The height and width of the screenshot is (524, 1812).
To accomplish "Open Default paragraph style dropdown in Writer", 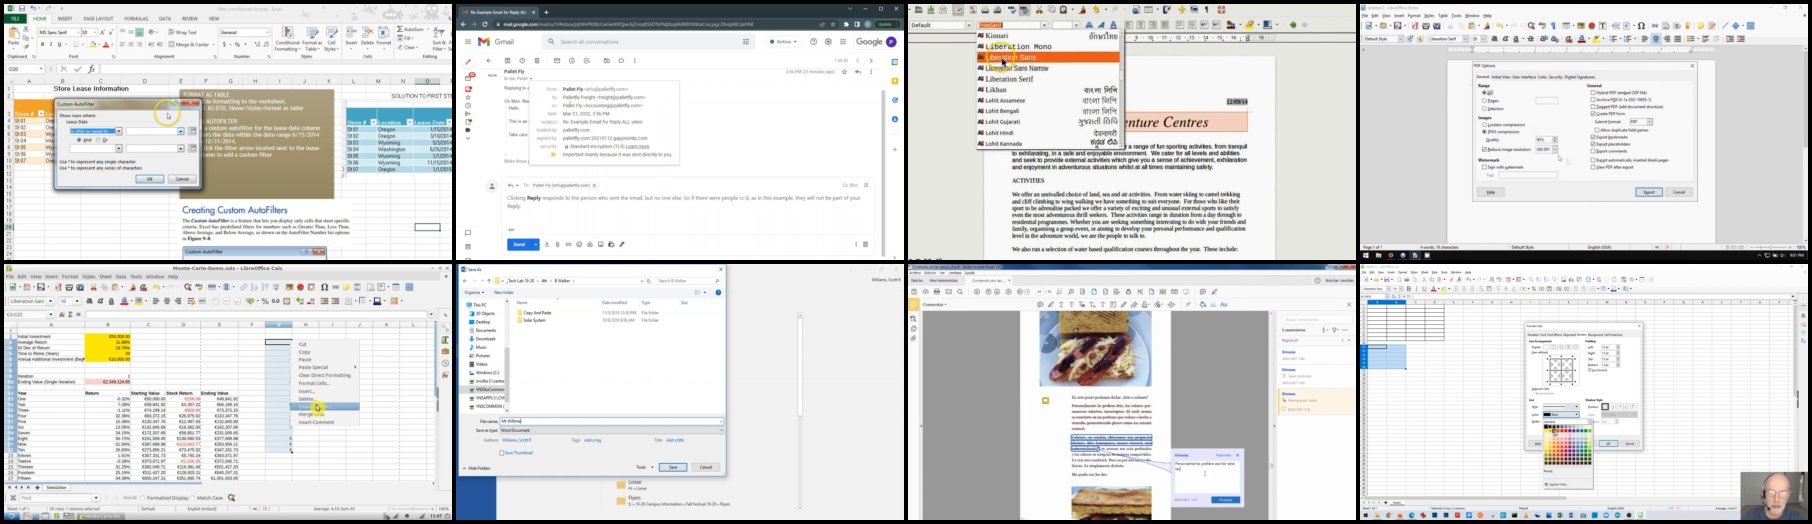I will (969, 25).
